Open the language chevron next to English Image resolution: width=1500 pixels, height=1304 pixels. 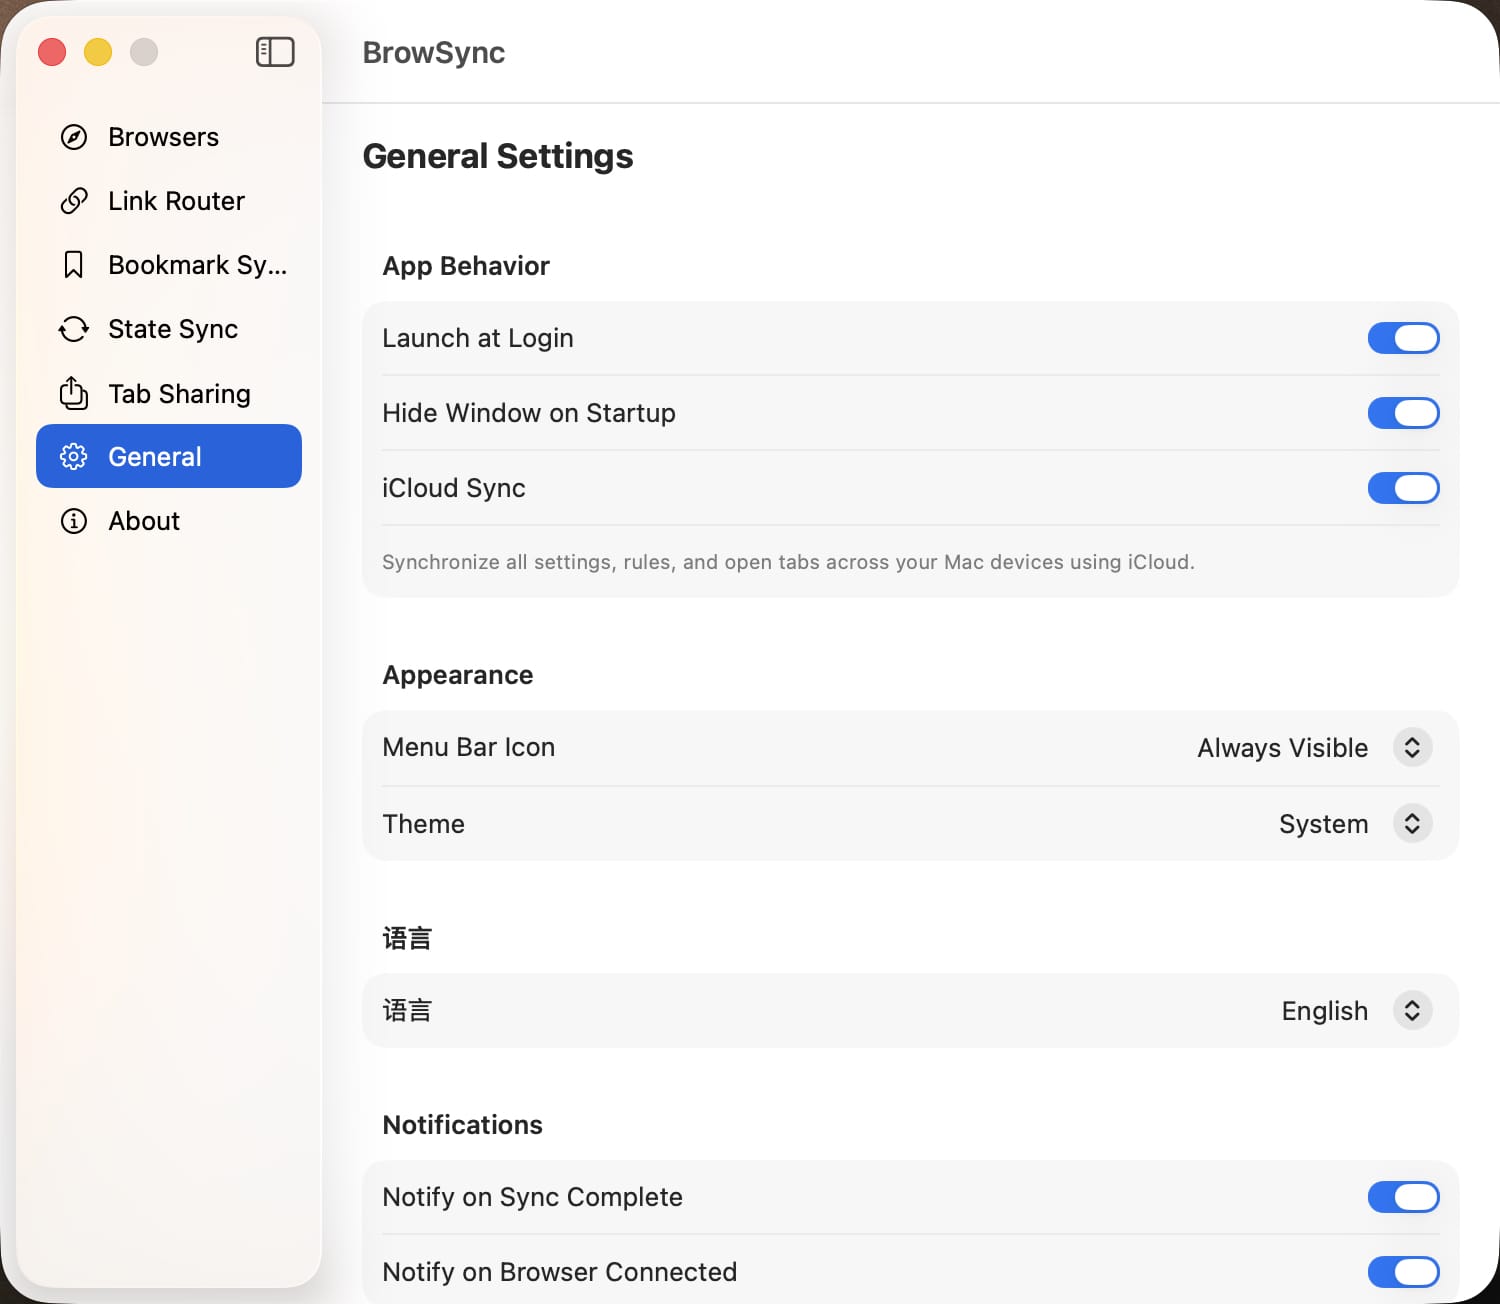click(x=1412, y=1010)
